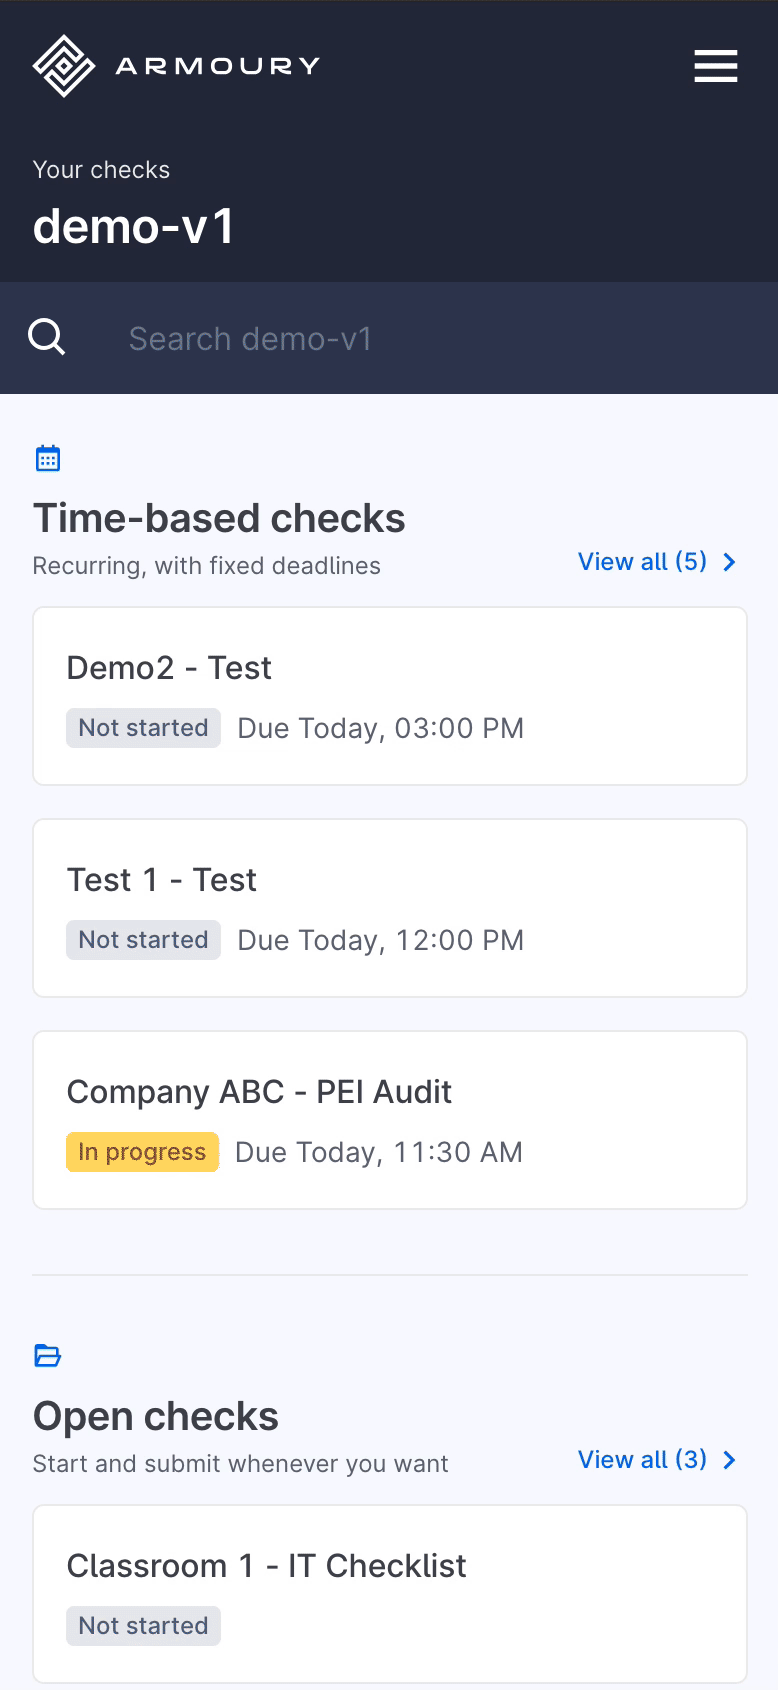View all 3 open checks
The image size is (778, 1690).
(642, 1460)
